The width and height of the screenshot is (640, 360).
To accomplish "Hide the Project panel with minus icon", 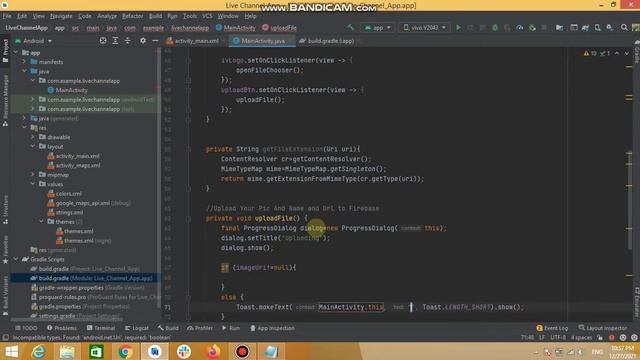I will click(155, 40).
